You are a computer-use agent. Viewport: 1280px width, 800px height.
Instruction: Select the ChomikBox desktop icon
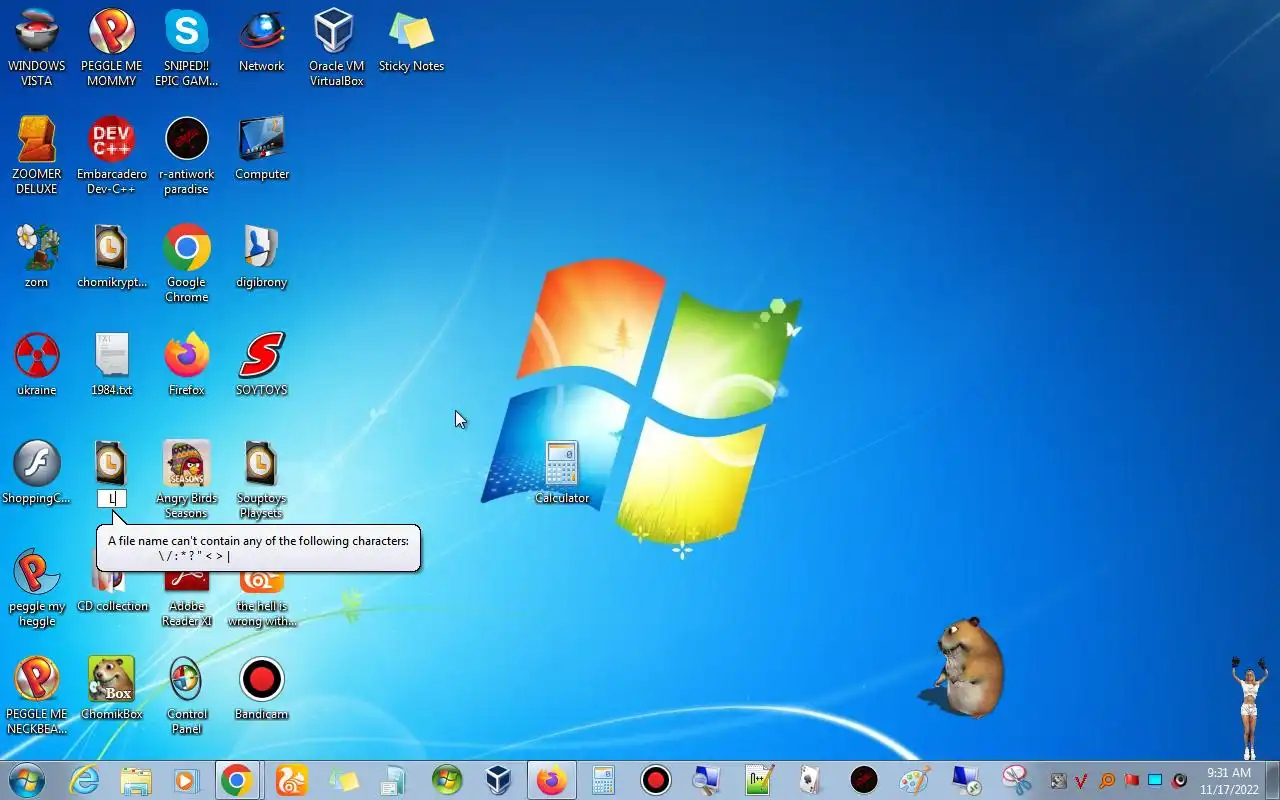[112, 689]
